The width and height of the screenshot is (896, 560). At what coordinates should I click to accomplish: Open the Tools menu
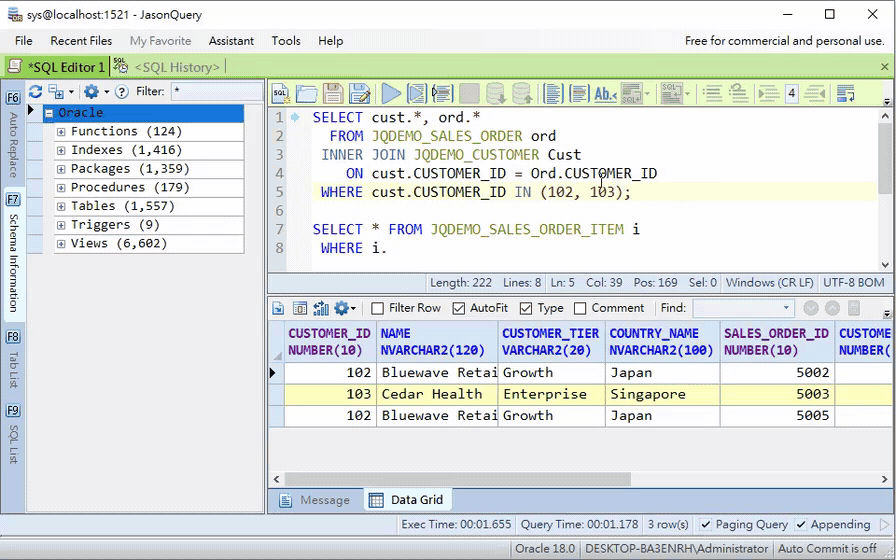286,41
